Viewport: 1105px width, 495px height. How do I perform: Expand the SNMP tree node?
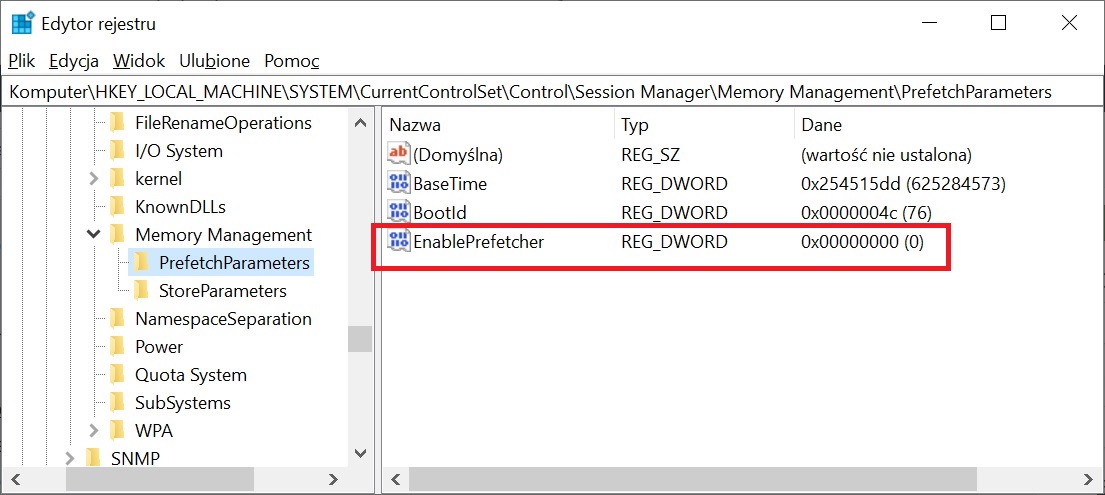tap(69, 458)
